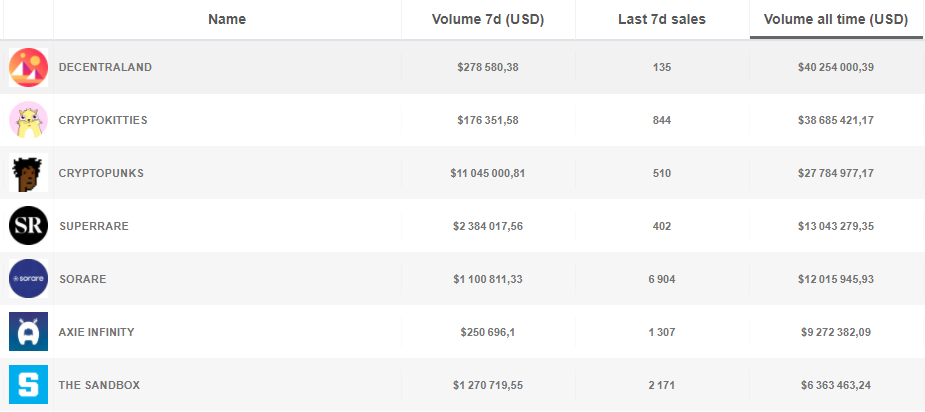Sort by Volume 7d (USD) header
Image resolution: width=925 pixels, height=412 pixels.
click(x=487, y=20)
